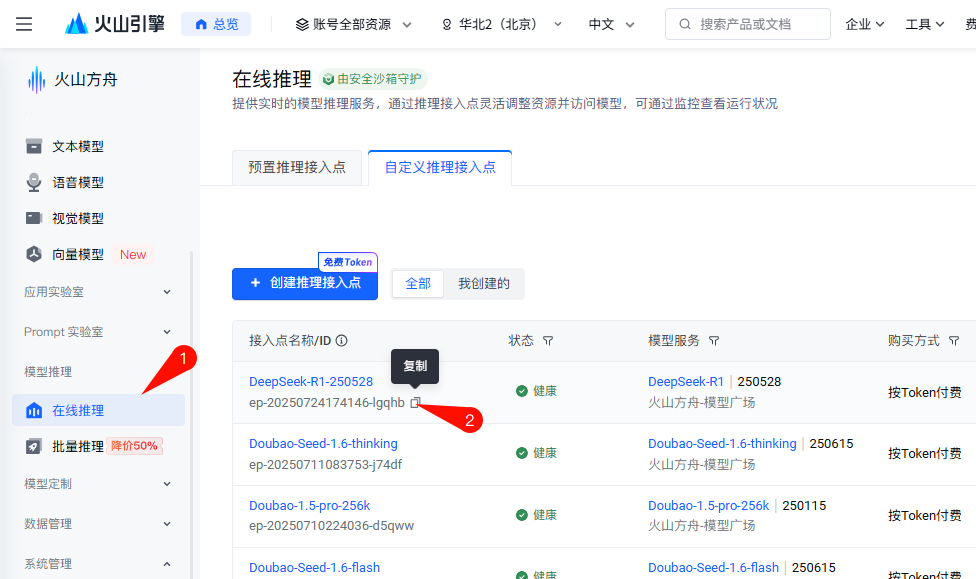Open the 工具 menu
Screen dimensions: 976x579
click(924, 24)
